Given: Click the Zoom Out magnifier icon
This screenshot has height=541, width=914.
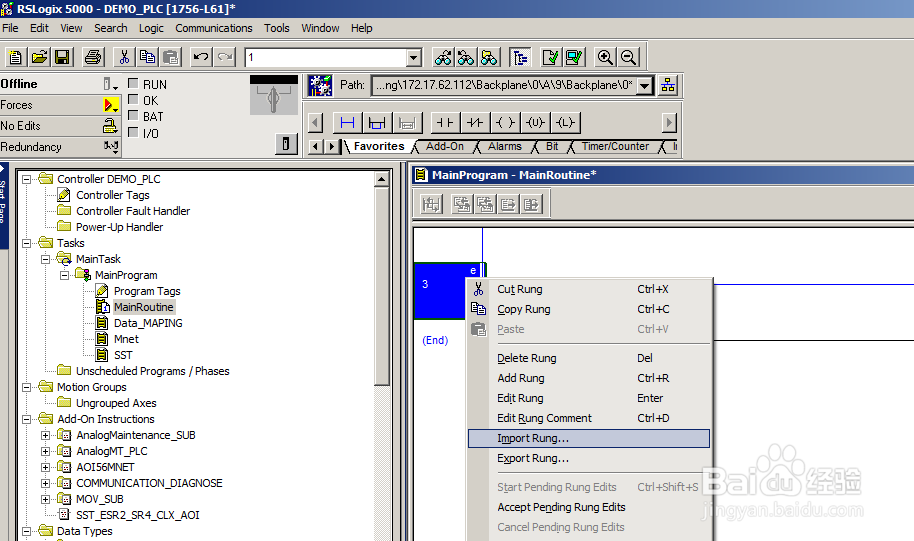Looking at the screenshot, I should click(x=628, y=57).
